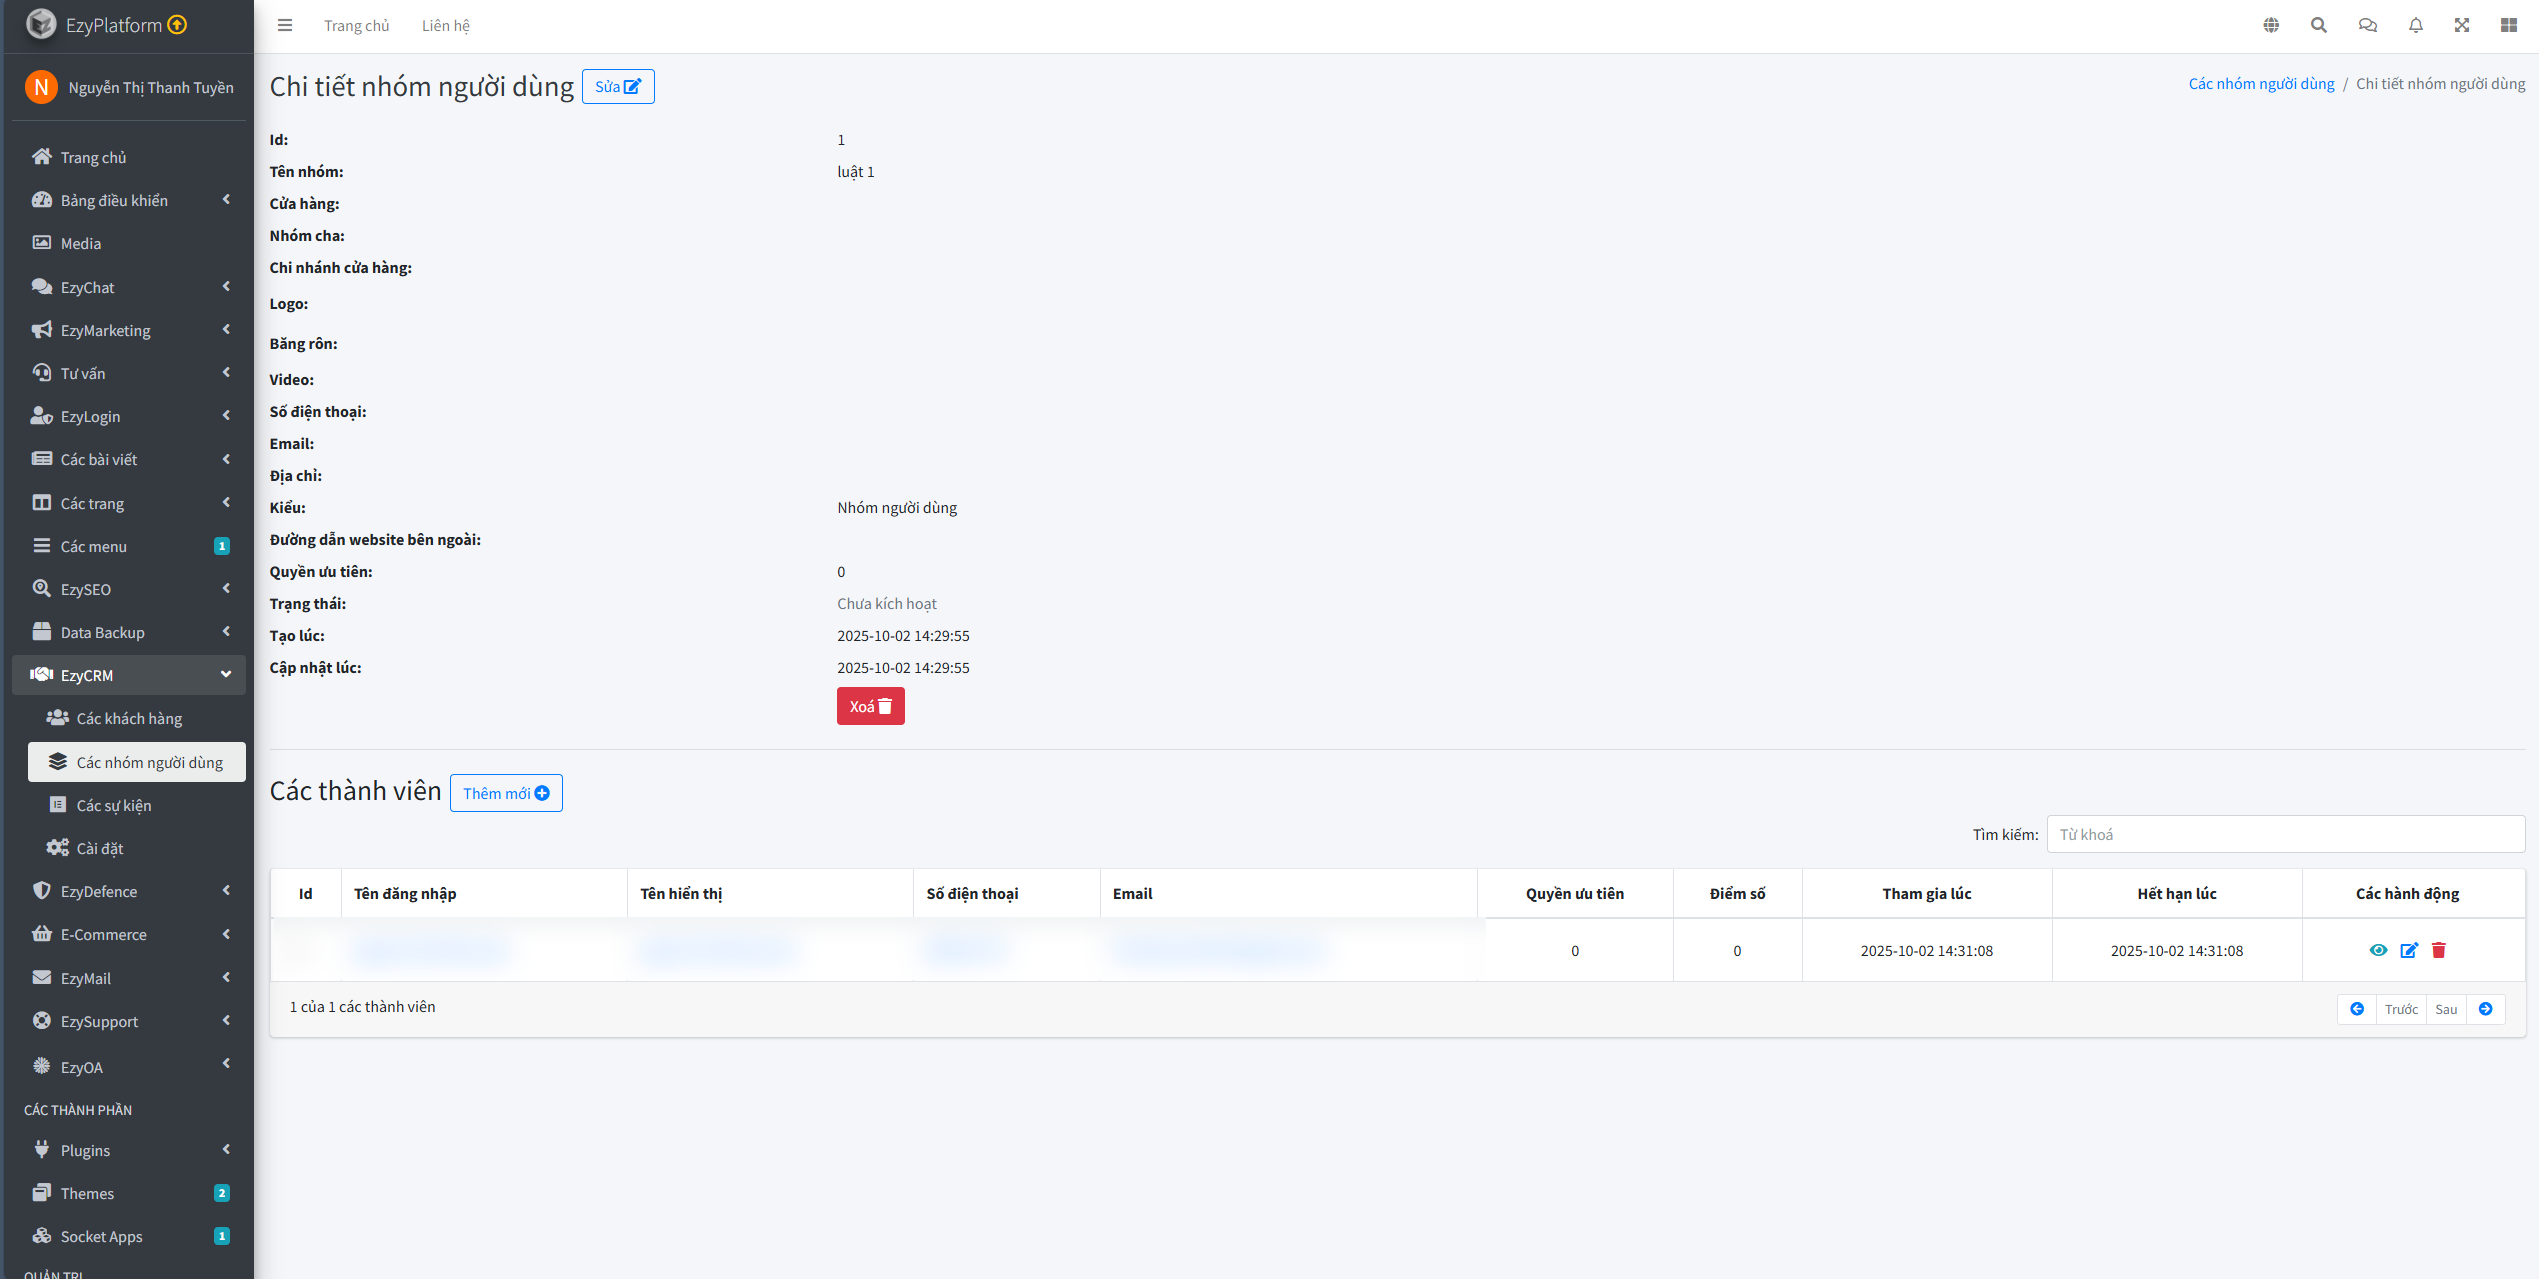Image resolution: width=2539 pixels, height=1279 pixels.
Task: Click Các nhóm người dùng breadcrumb link
Action: (2260, 84)
